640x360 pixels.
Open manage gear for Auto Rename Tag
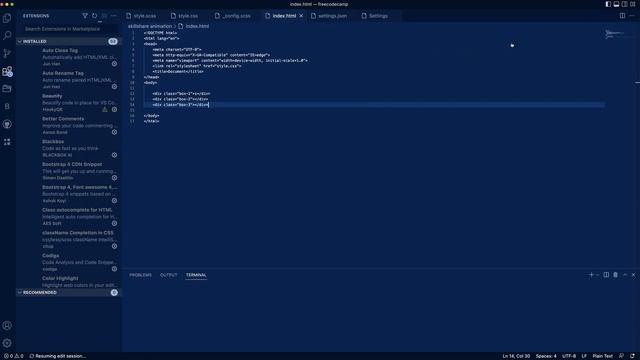115,87
